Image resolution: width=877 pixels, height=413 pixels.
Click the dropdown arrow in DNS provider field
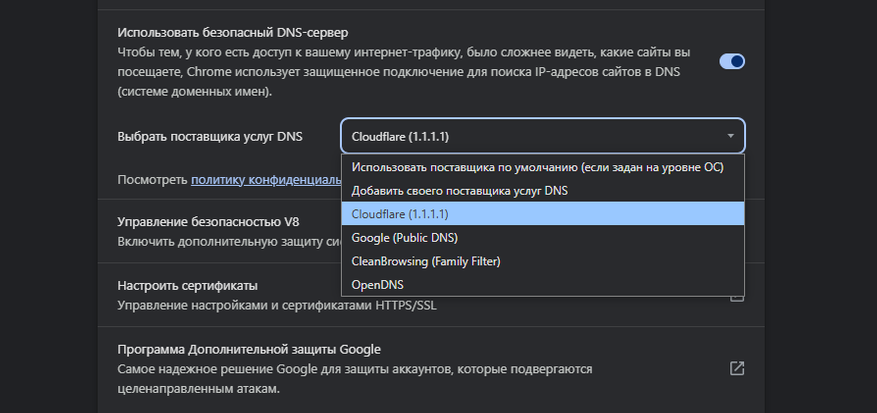point(730,136)
